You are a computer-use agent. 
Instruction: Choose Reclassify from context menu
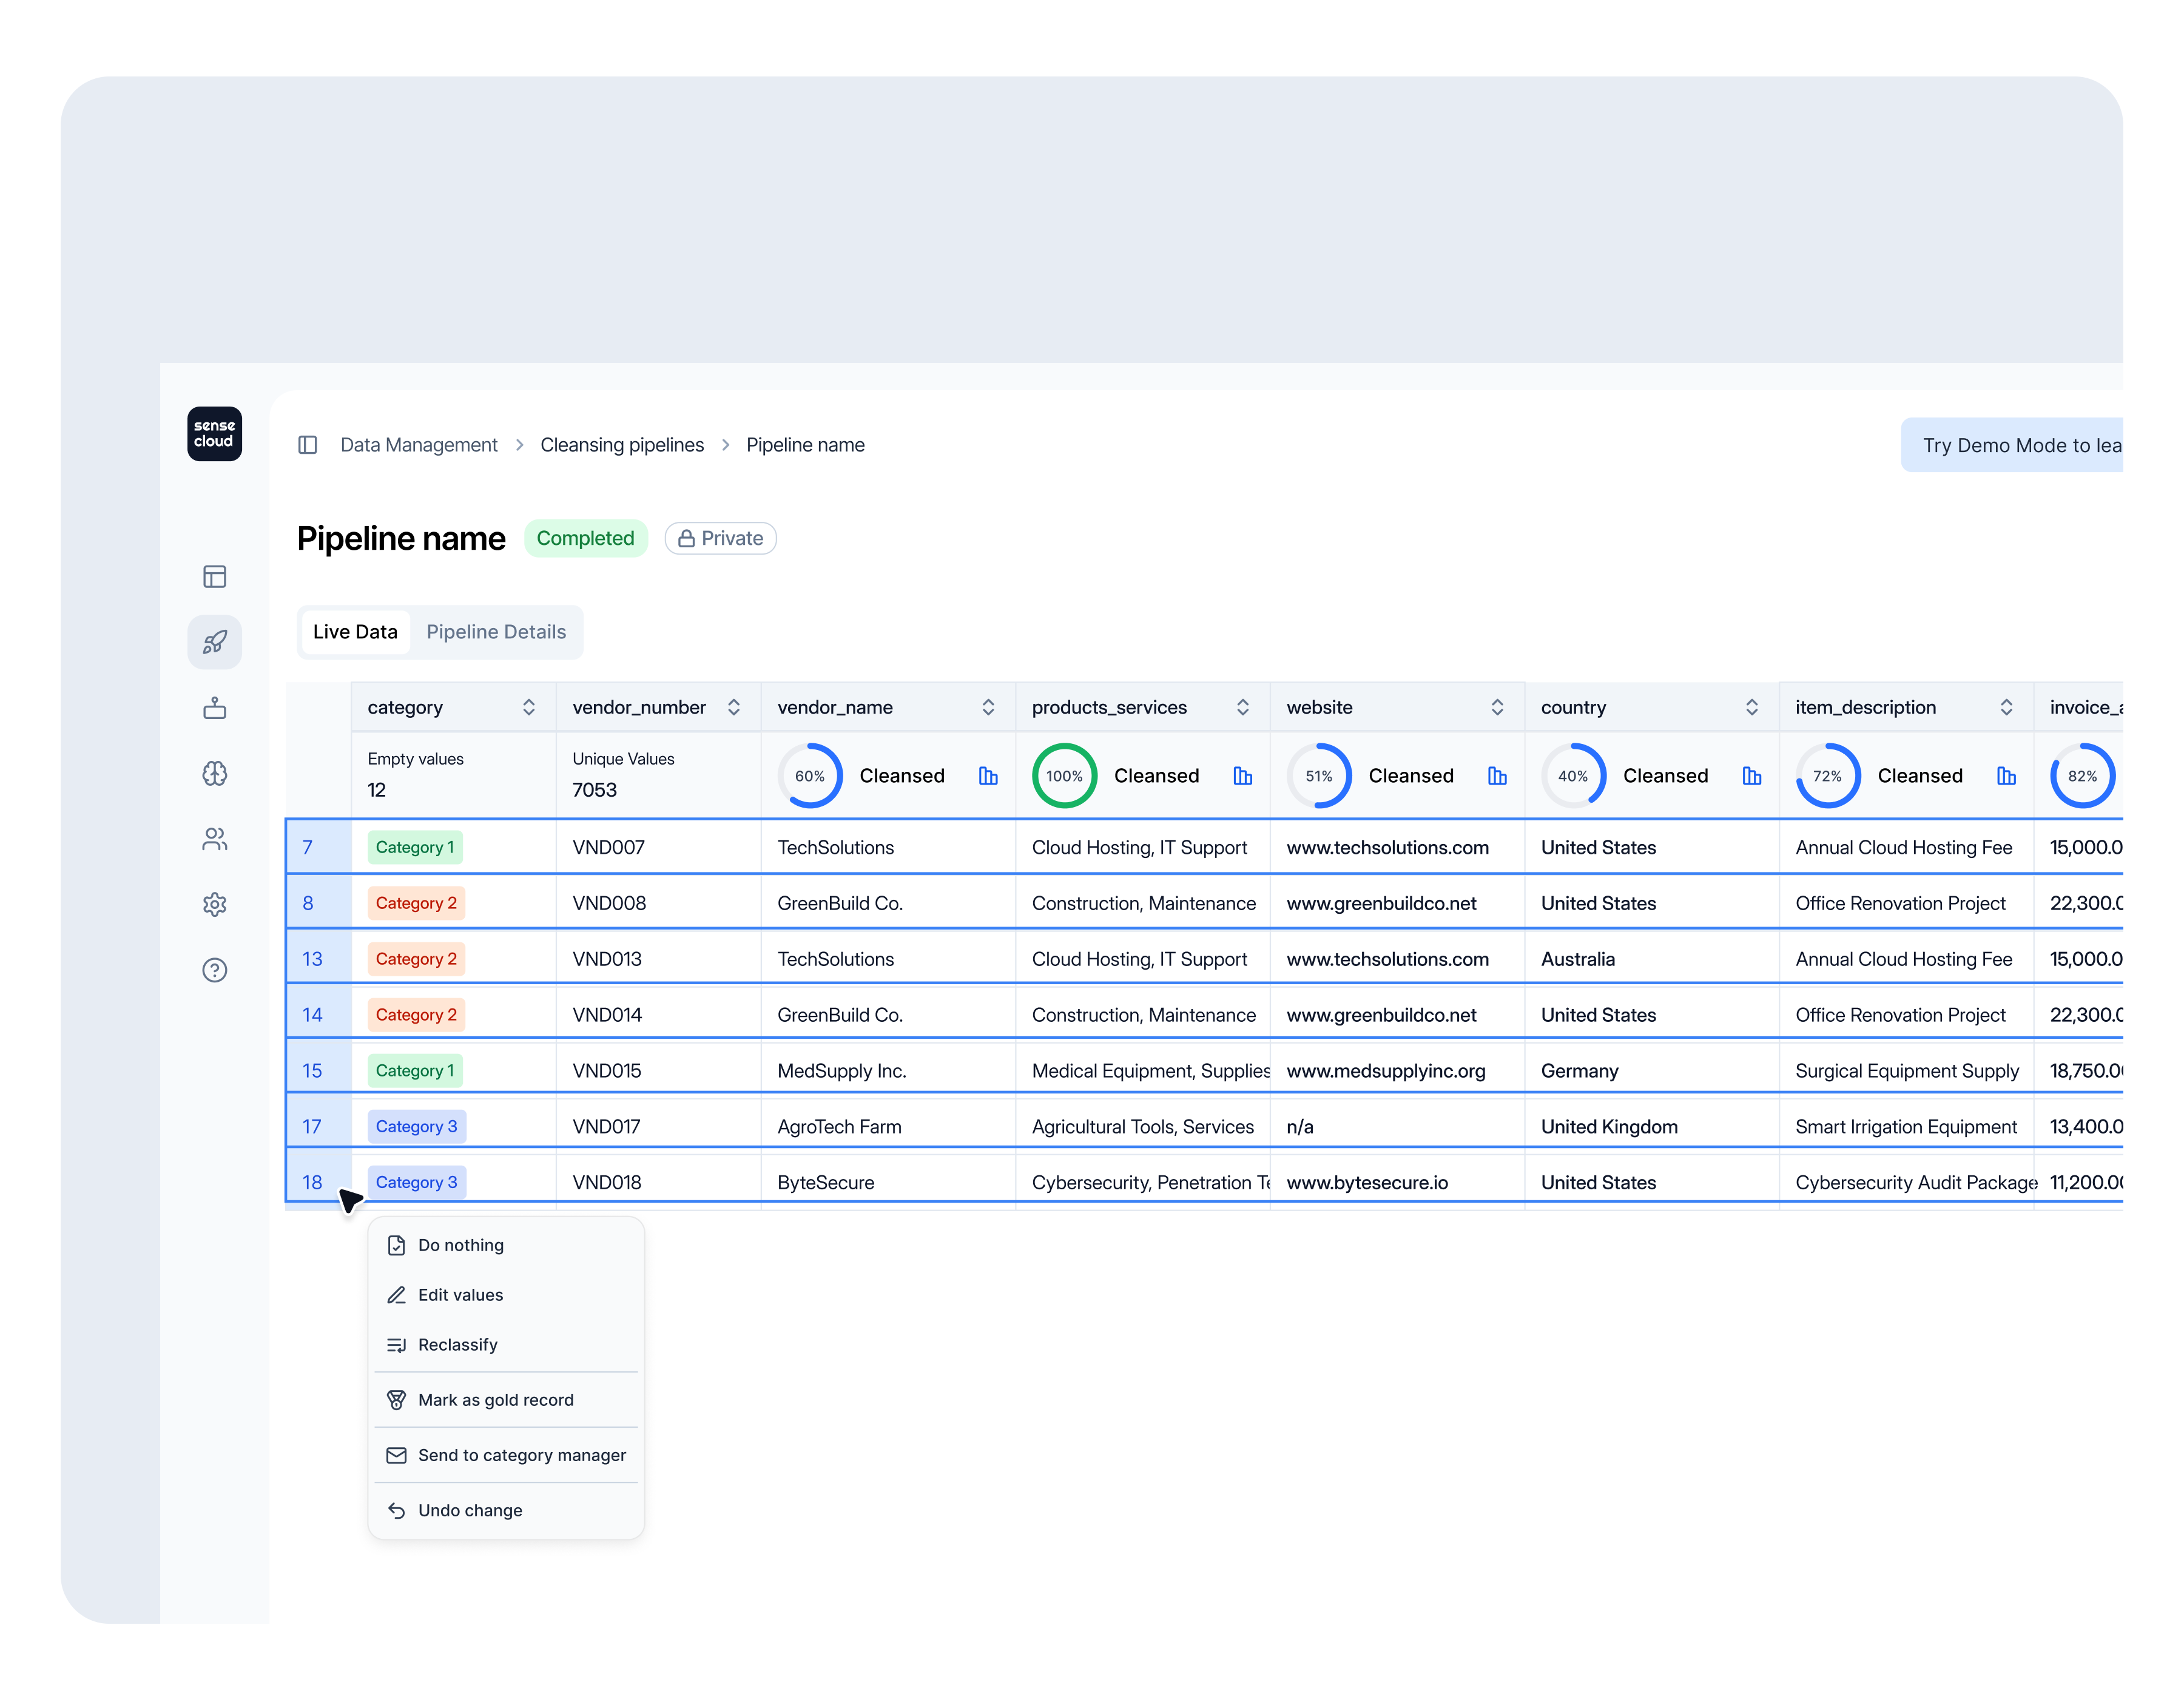[506, 1345]
